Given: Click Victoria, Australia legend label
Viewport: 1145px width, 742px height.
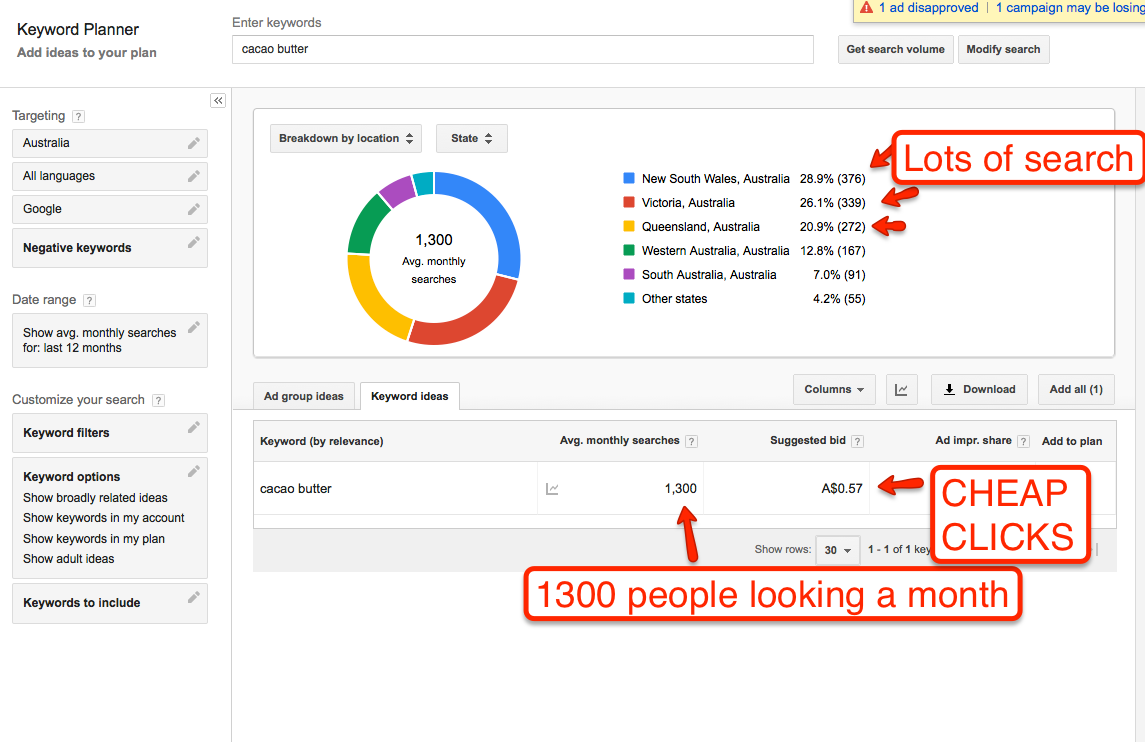Looking at the screenshot, I should coord(688,203).
